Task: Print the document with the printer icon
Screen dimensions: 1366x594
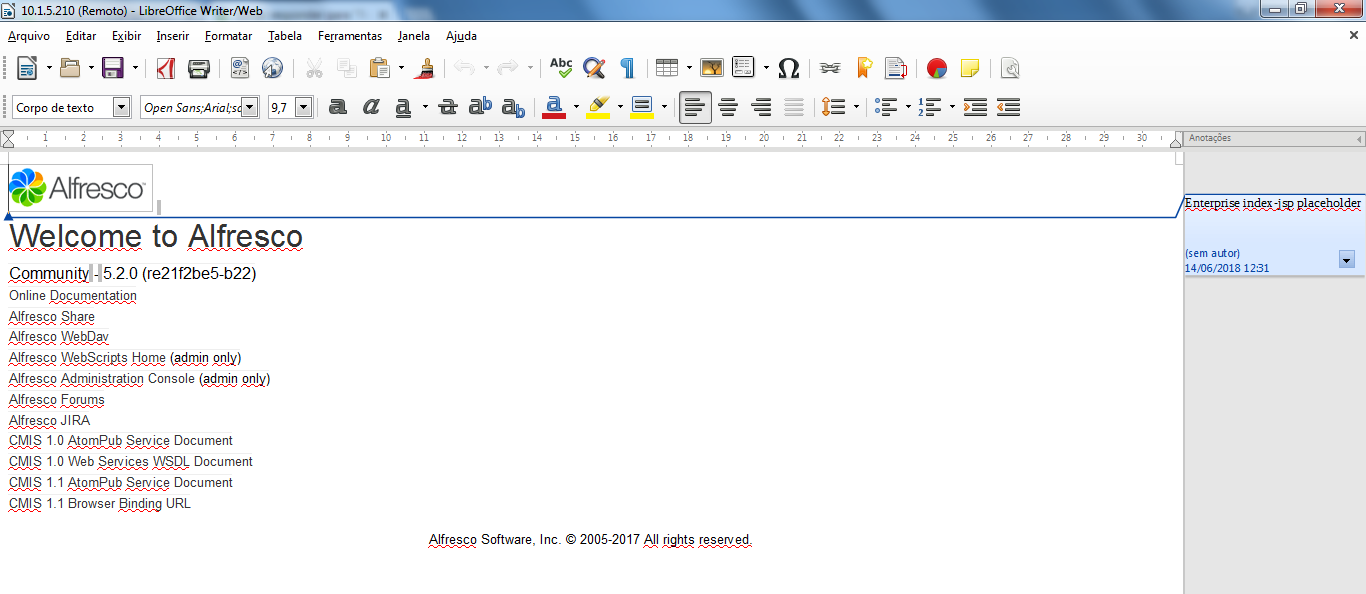Action: [198, 68]
